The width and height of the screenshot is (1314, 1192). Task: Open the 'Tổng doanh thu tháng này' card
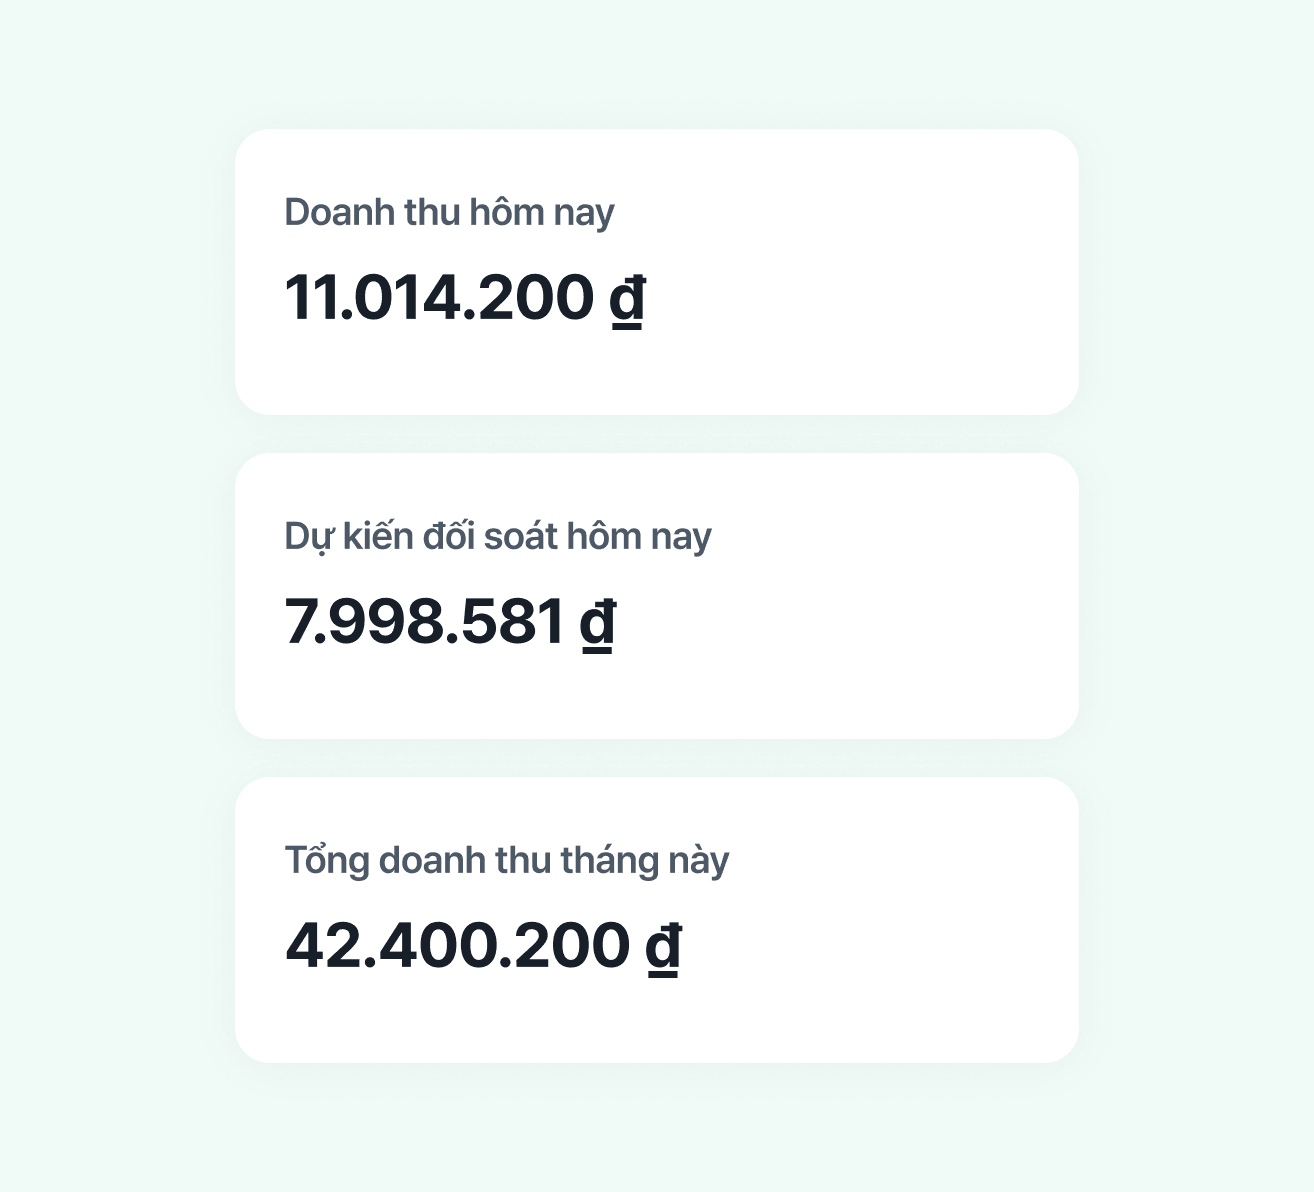coord(657,920)
